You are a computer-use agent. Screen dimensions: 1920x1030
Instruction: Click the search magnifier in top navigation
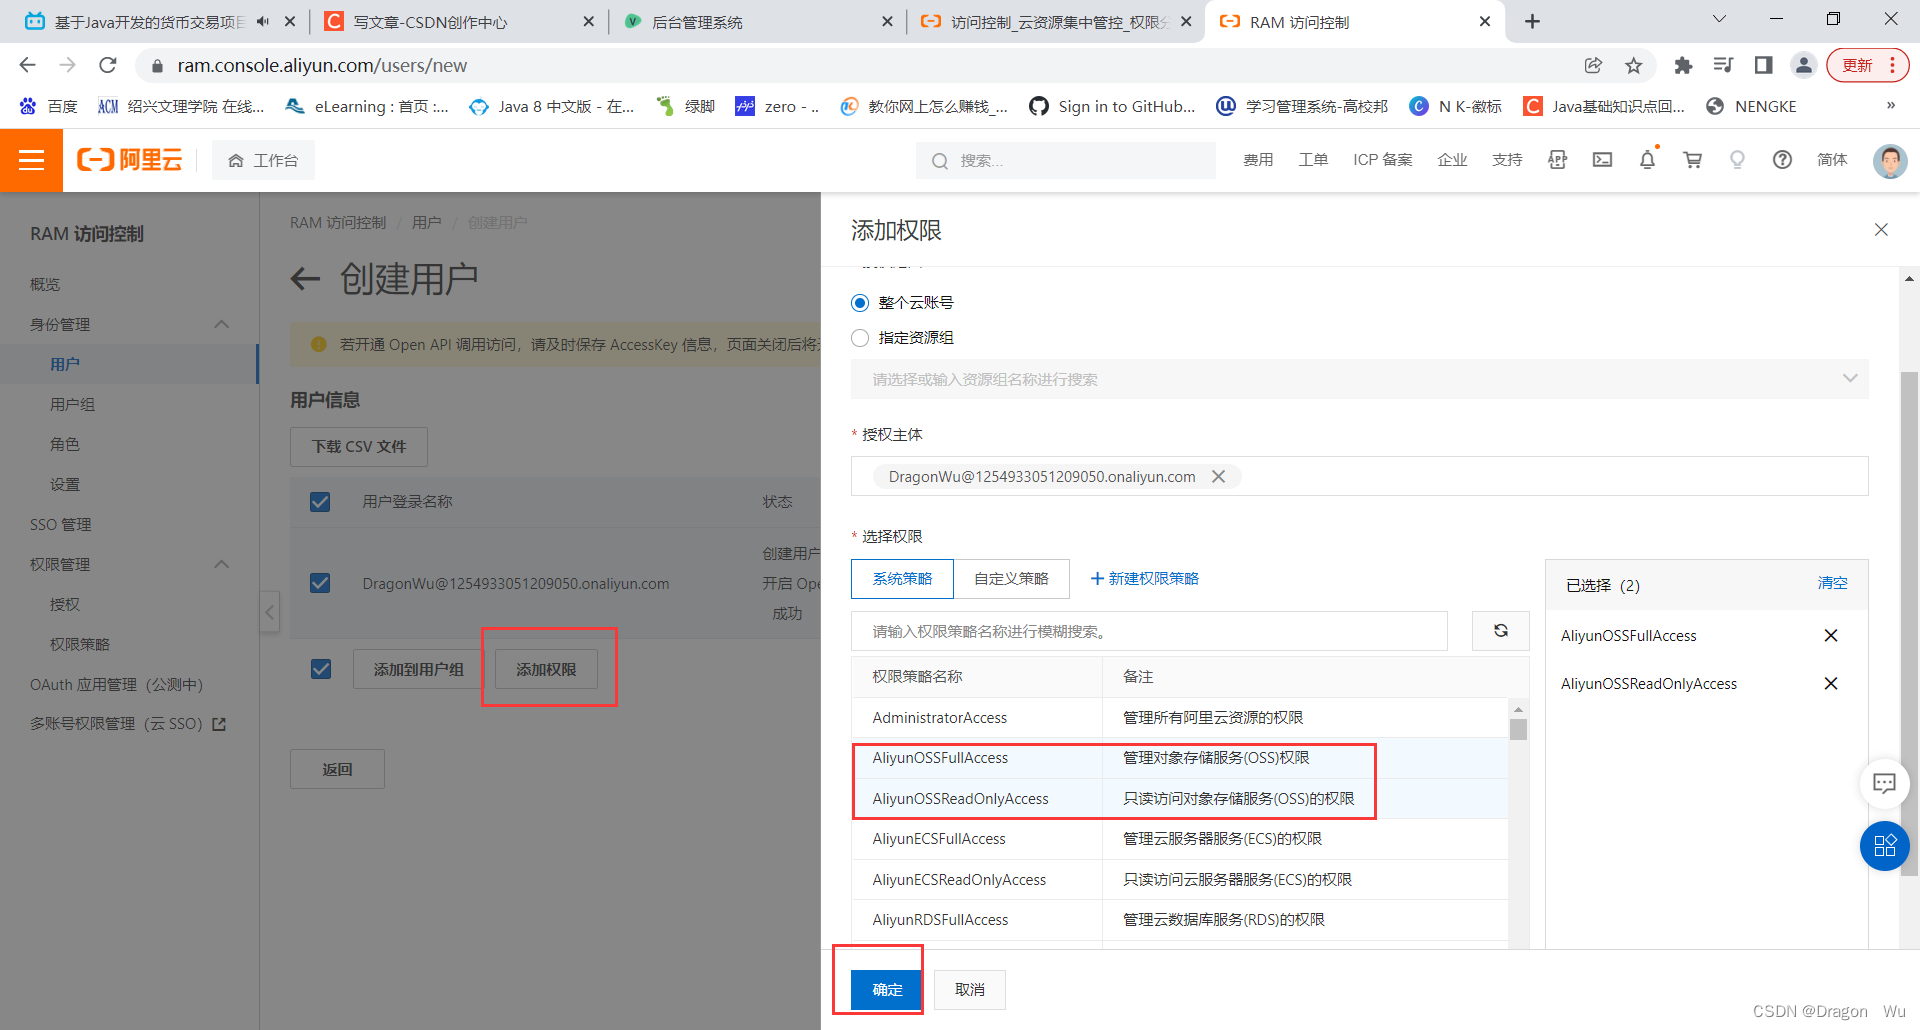point(940,160)
